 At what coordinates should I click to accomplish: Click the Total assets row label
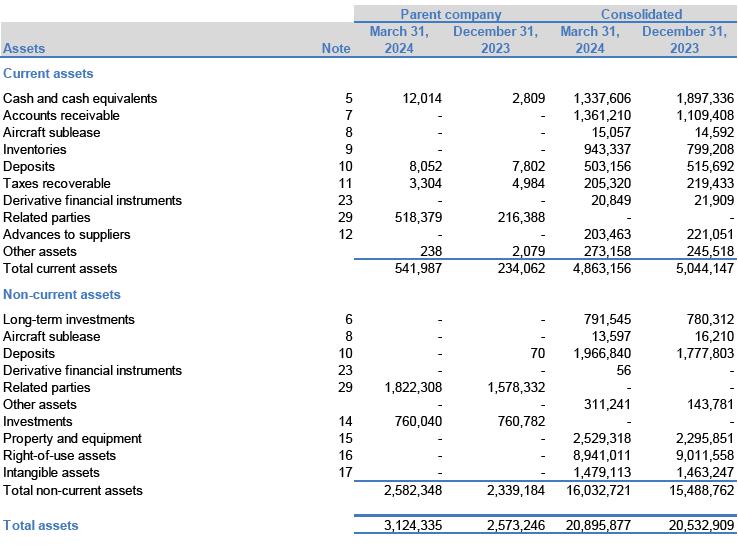pyautogui.click(x=41, y=526)
